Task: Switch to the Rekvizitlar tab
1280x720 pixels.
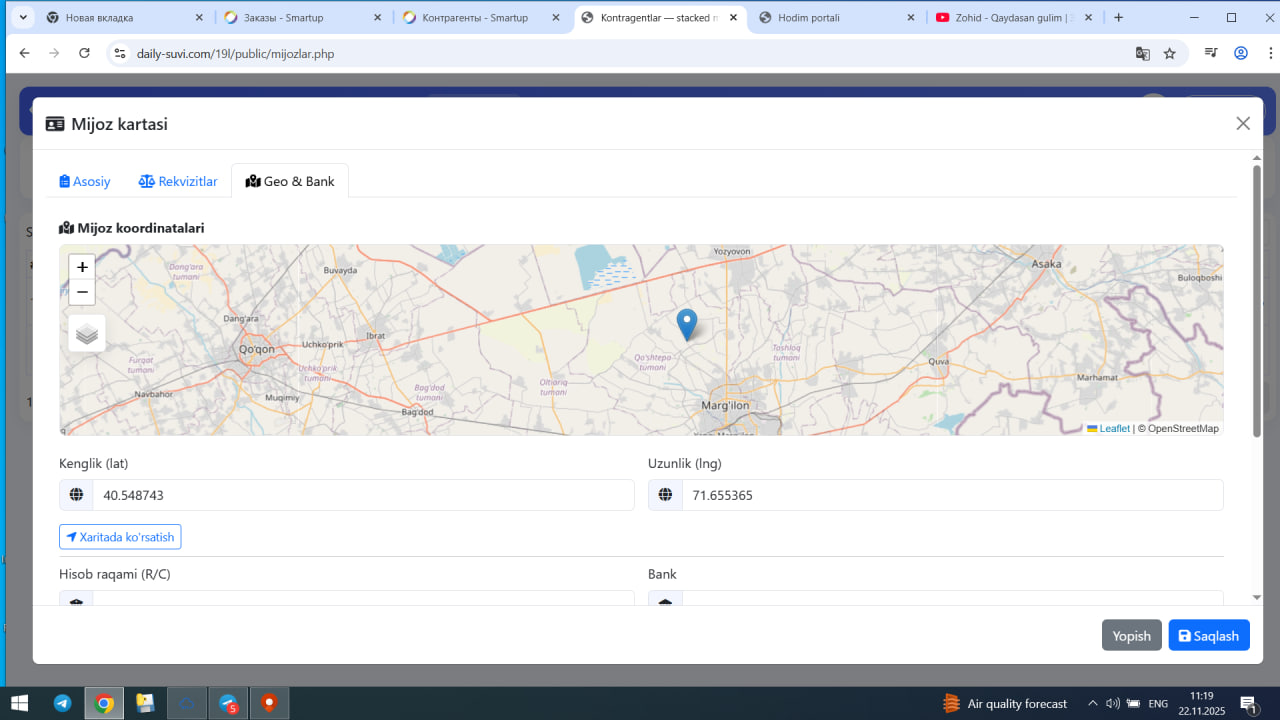Action: pos(178,181)
